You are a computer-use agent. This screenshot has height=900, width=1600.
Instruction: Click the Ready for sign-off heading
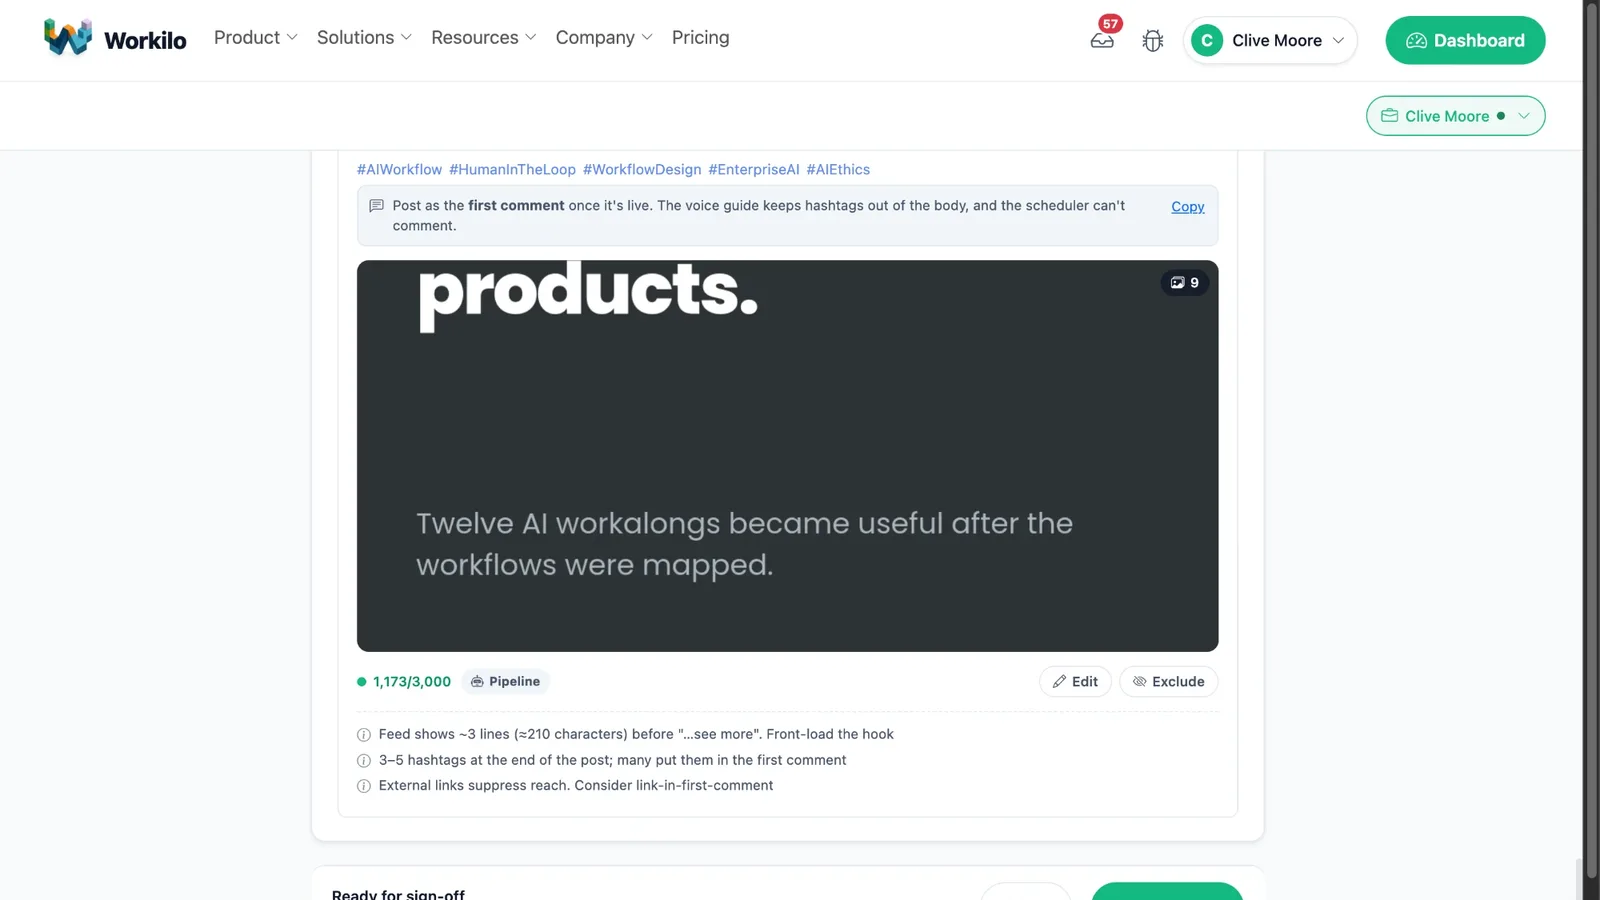(398, 894)
